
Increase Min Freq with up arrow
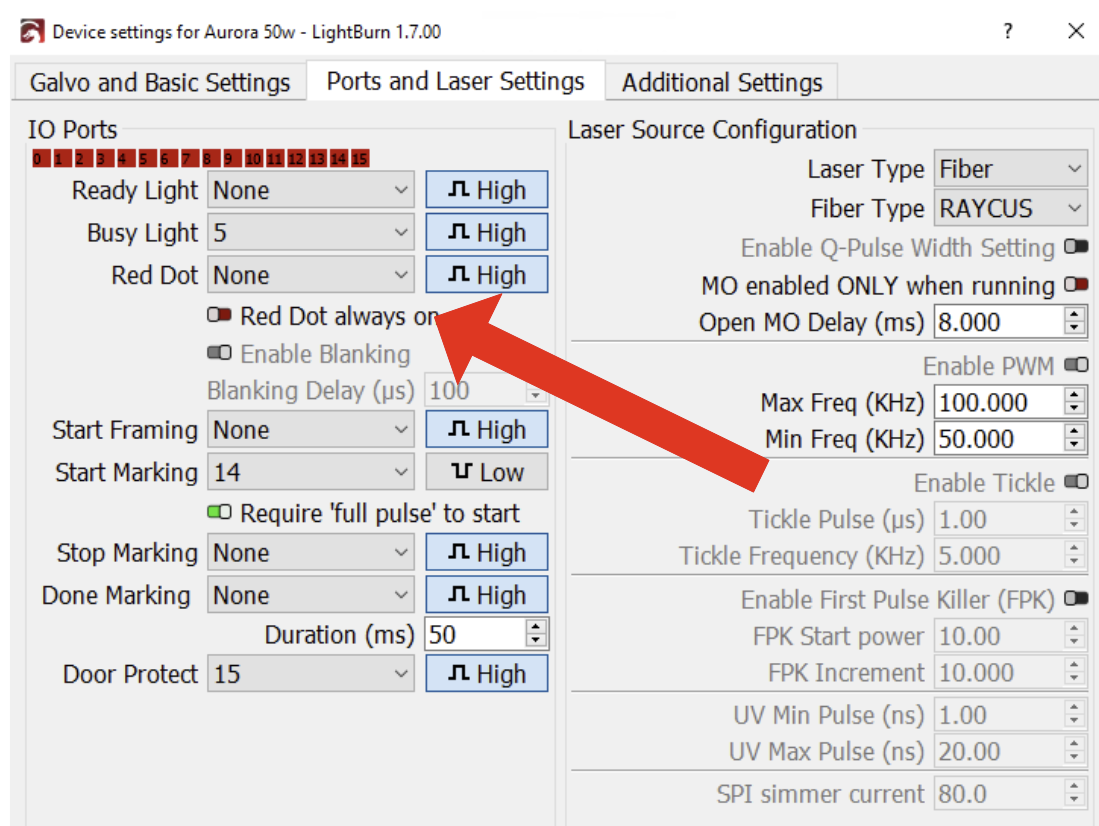pos(1074,431)
